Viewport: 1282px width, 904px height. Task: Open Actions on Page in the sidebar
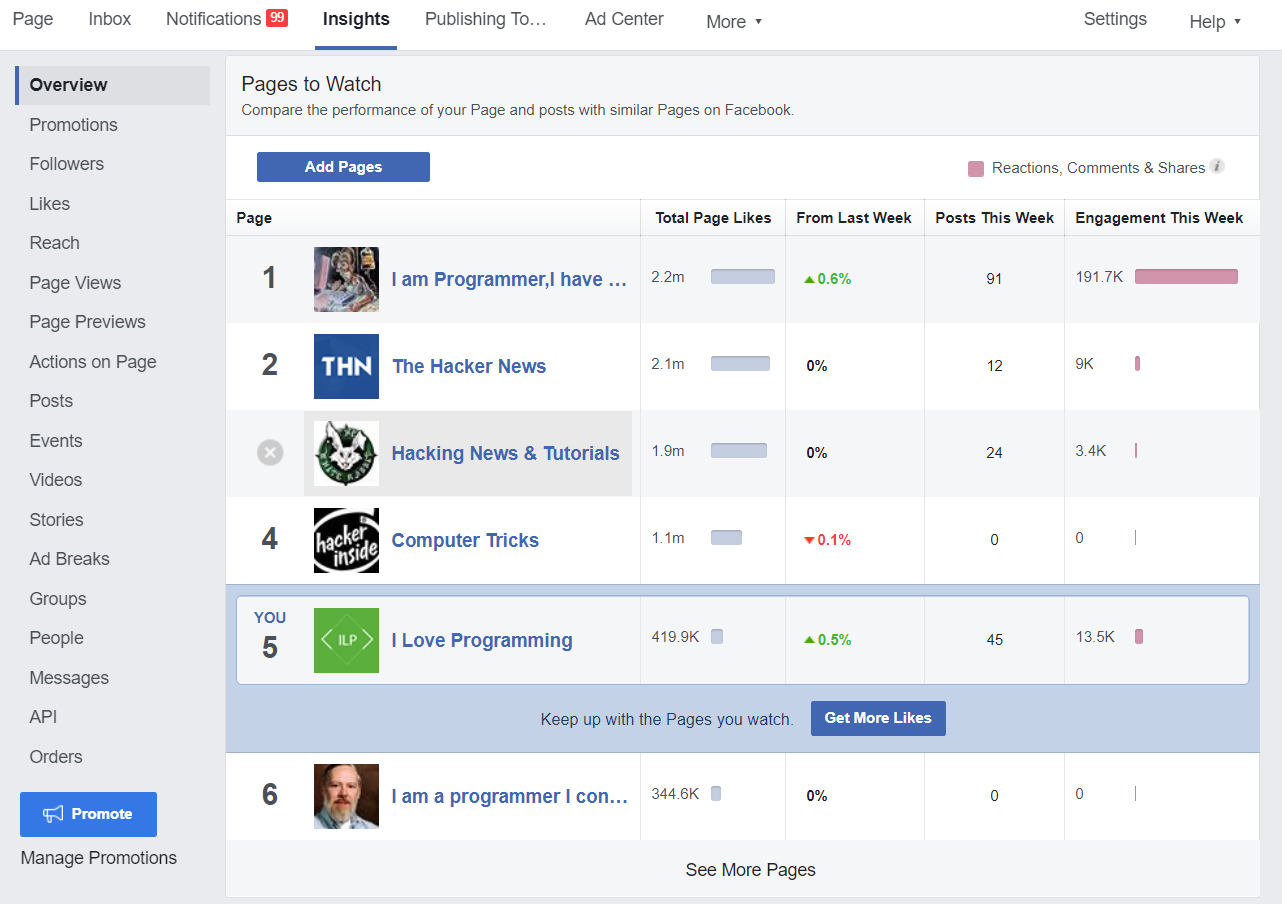93,362
